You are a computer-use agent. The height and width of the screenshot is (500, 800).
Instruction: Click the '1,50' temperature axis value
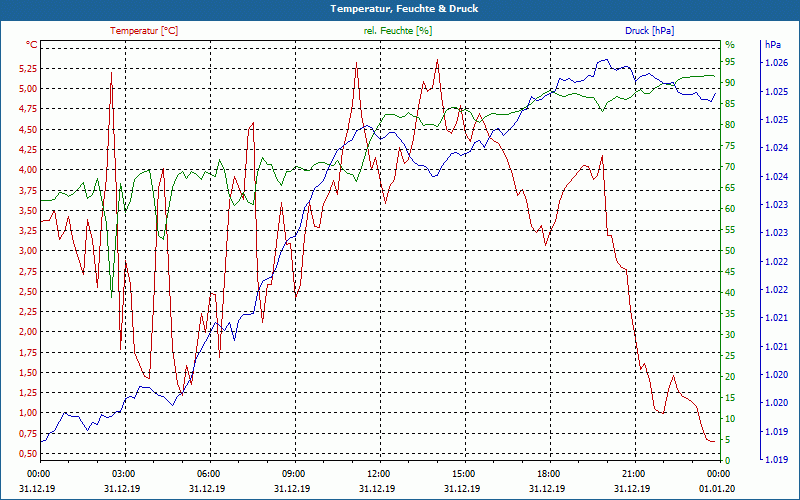pyautogui.click(x=28, y=372)
